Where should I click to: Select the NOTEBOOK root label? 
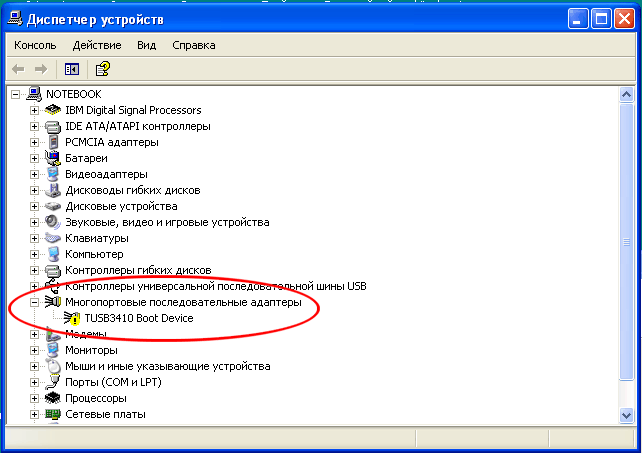[74, 94]
